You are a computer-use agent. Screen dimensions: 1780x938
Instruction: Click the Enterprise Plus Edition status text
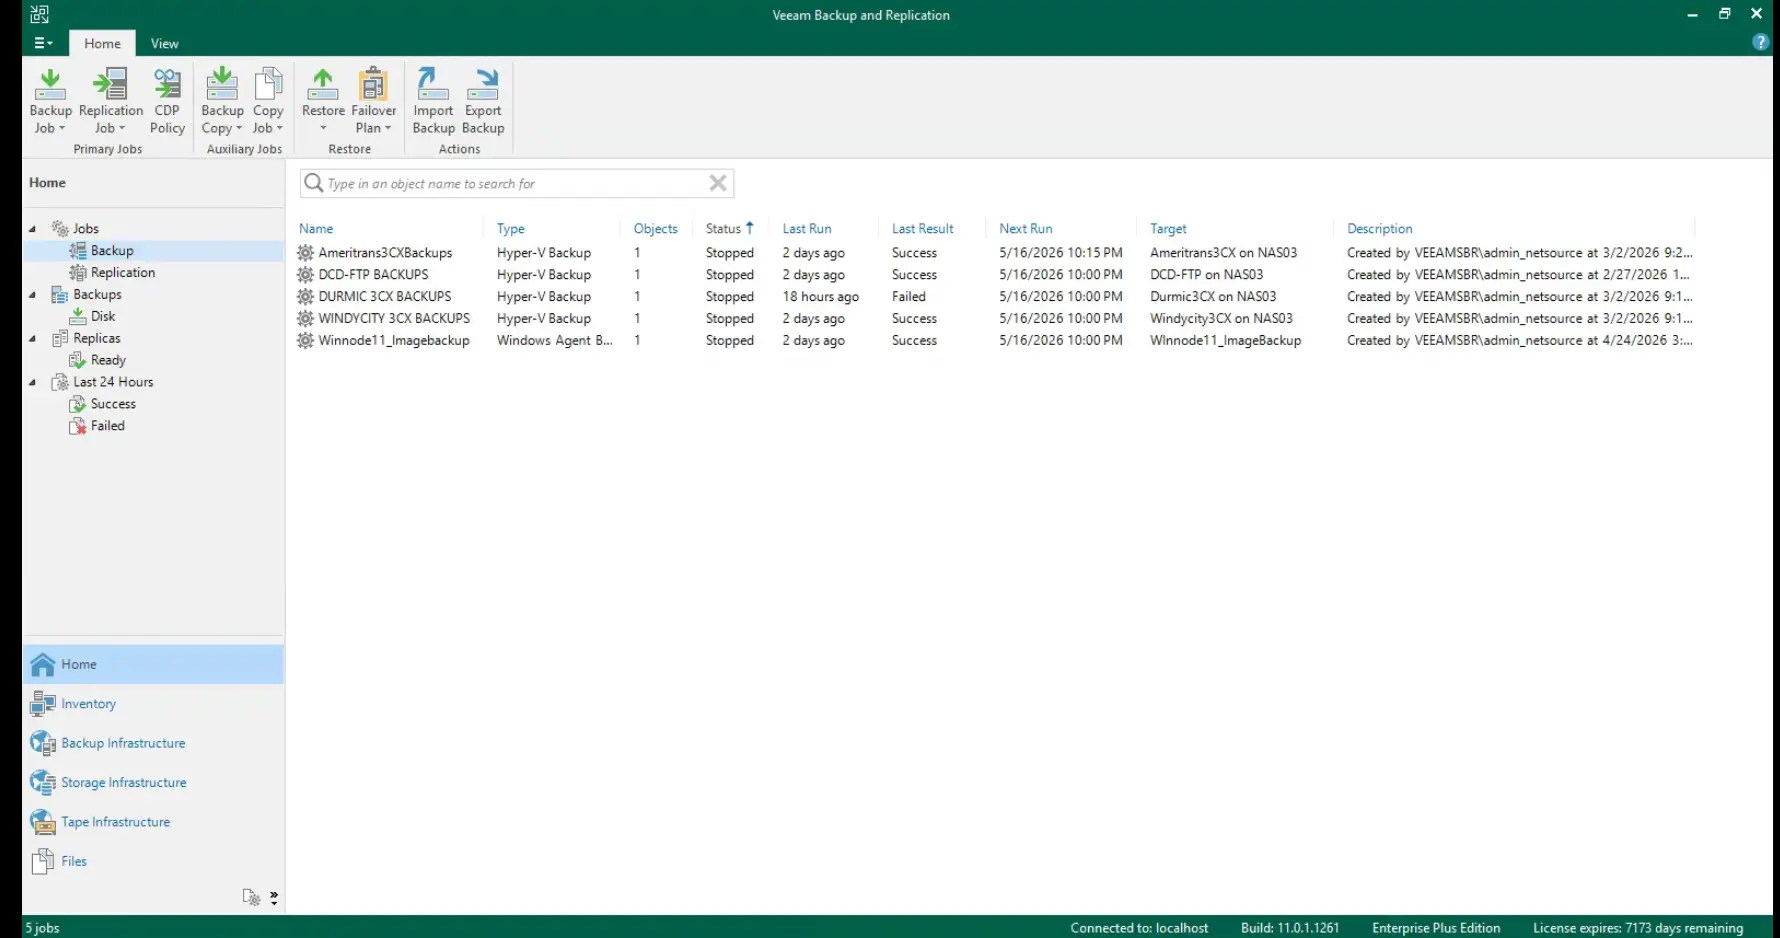click(x=1436, y=928)
